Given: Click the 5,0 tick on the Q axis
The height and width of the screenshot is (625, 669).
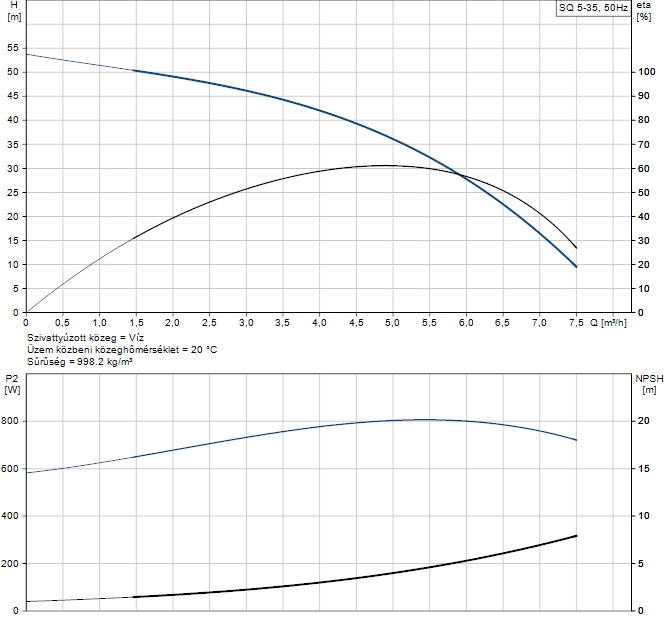Looking at the screenshot, I should coord(393,323).
